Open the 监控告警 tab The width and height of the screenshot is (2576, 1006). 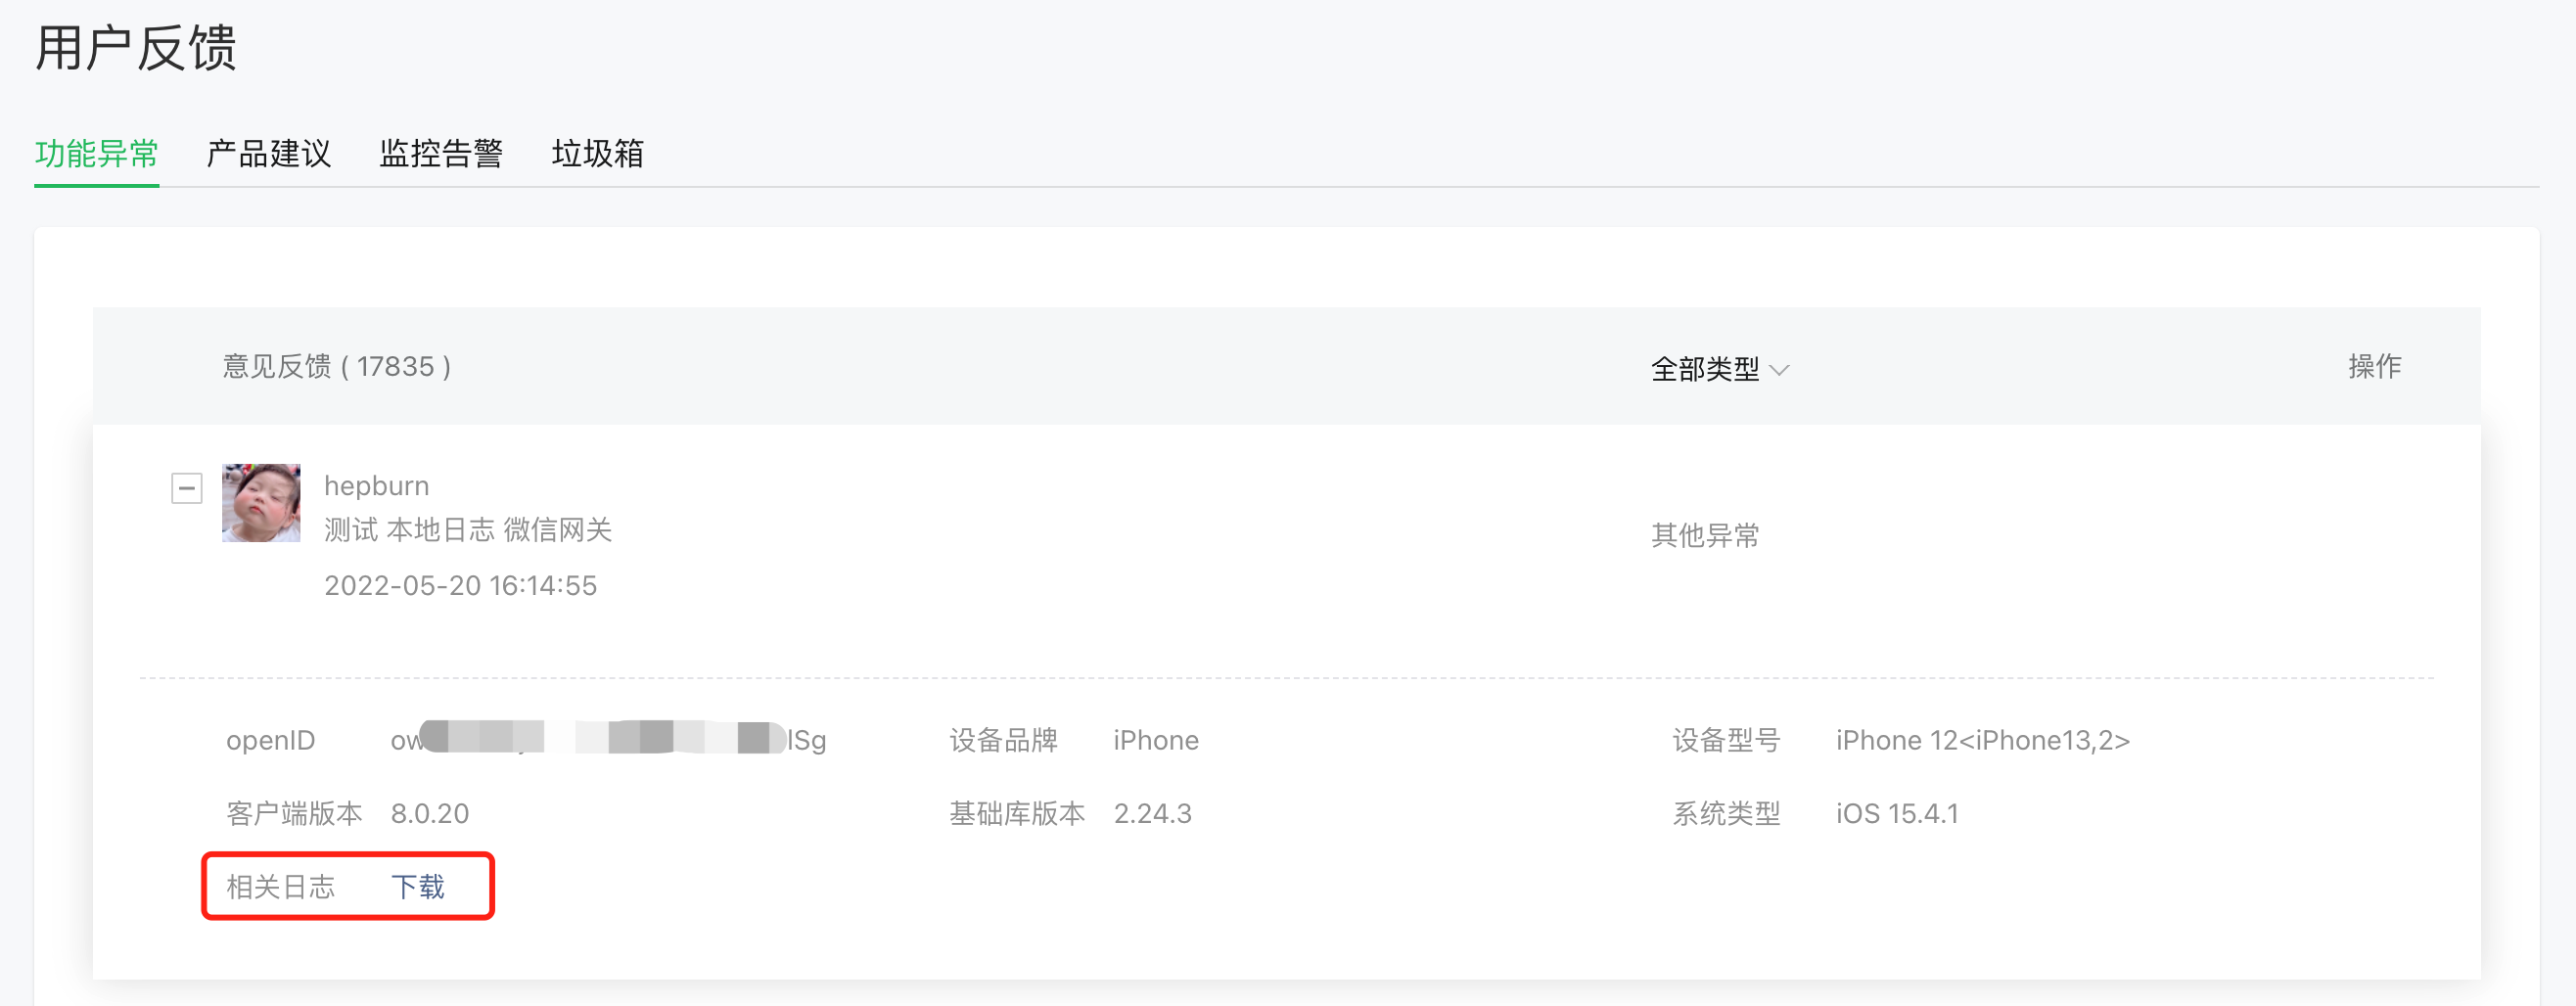click(441, 153)
